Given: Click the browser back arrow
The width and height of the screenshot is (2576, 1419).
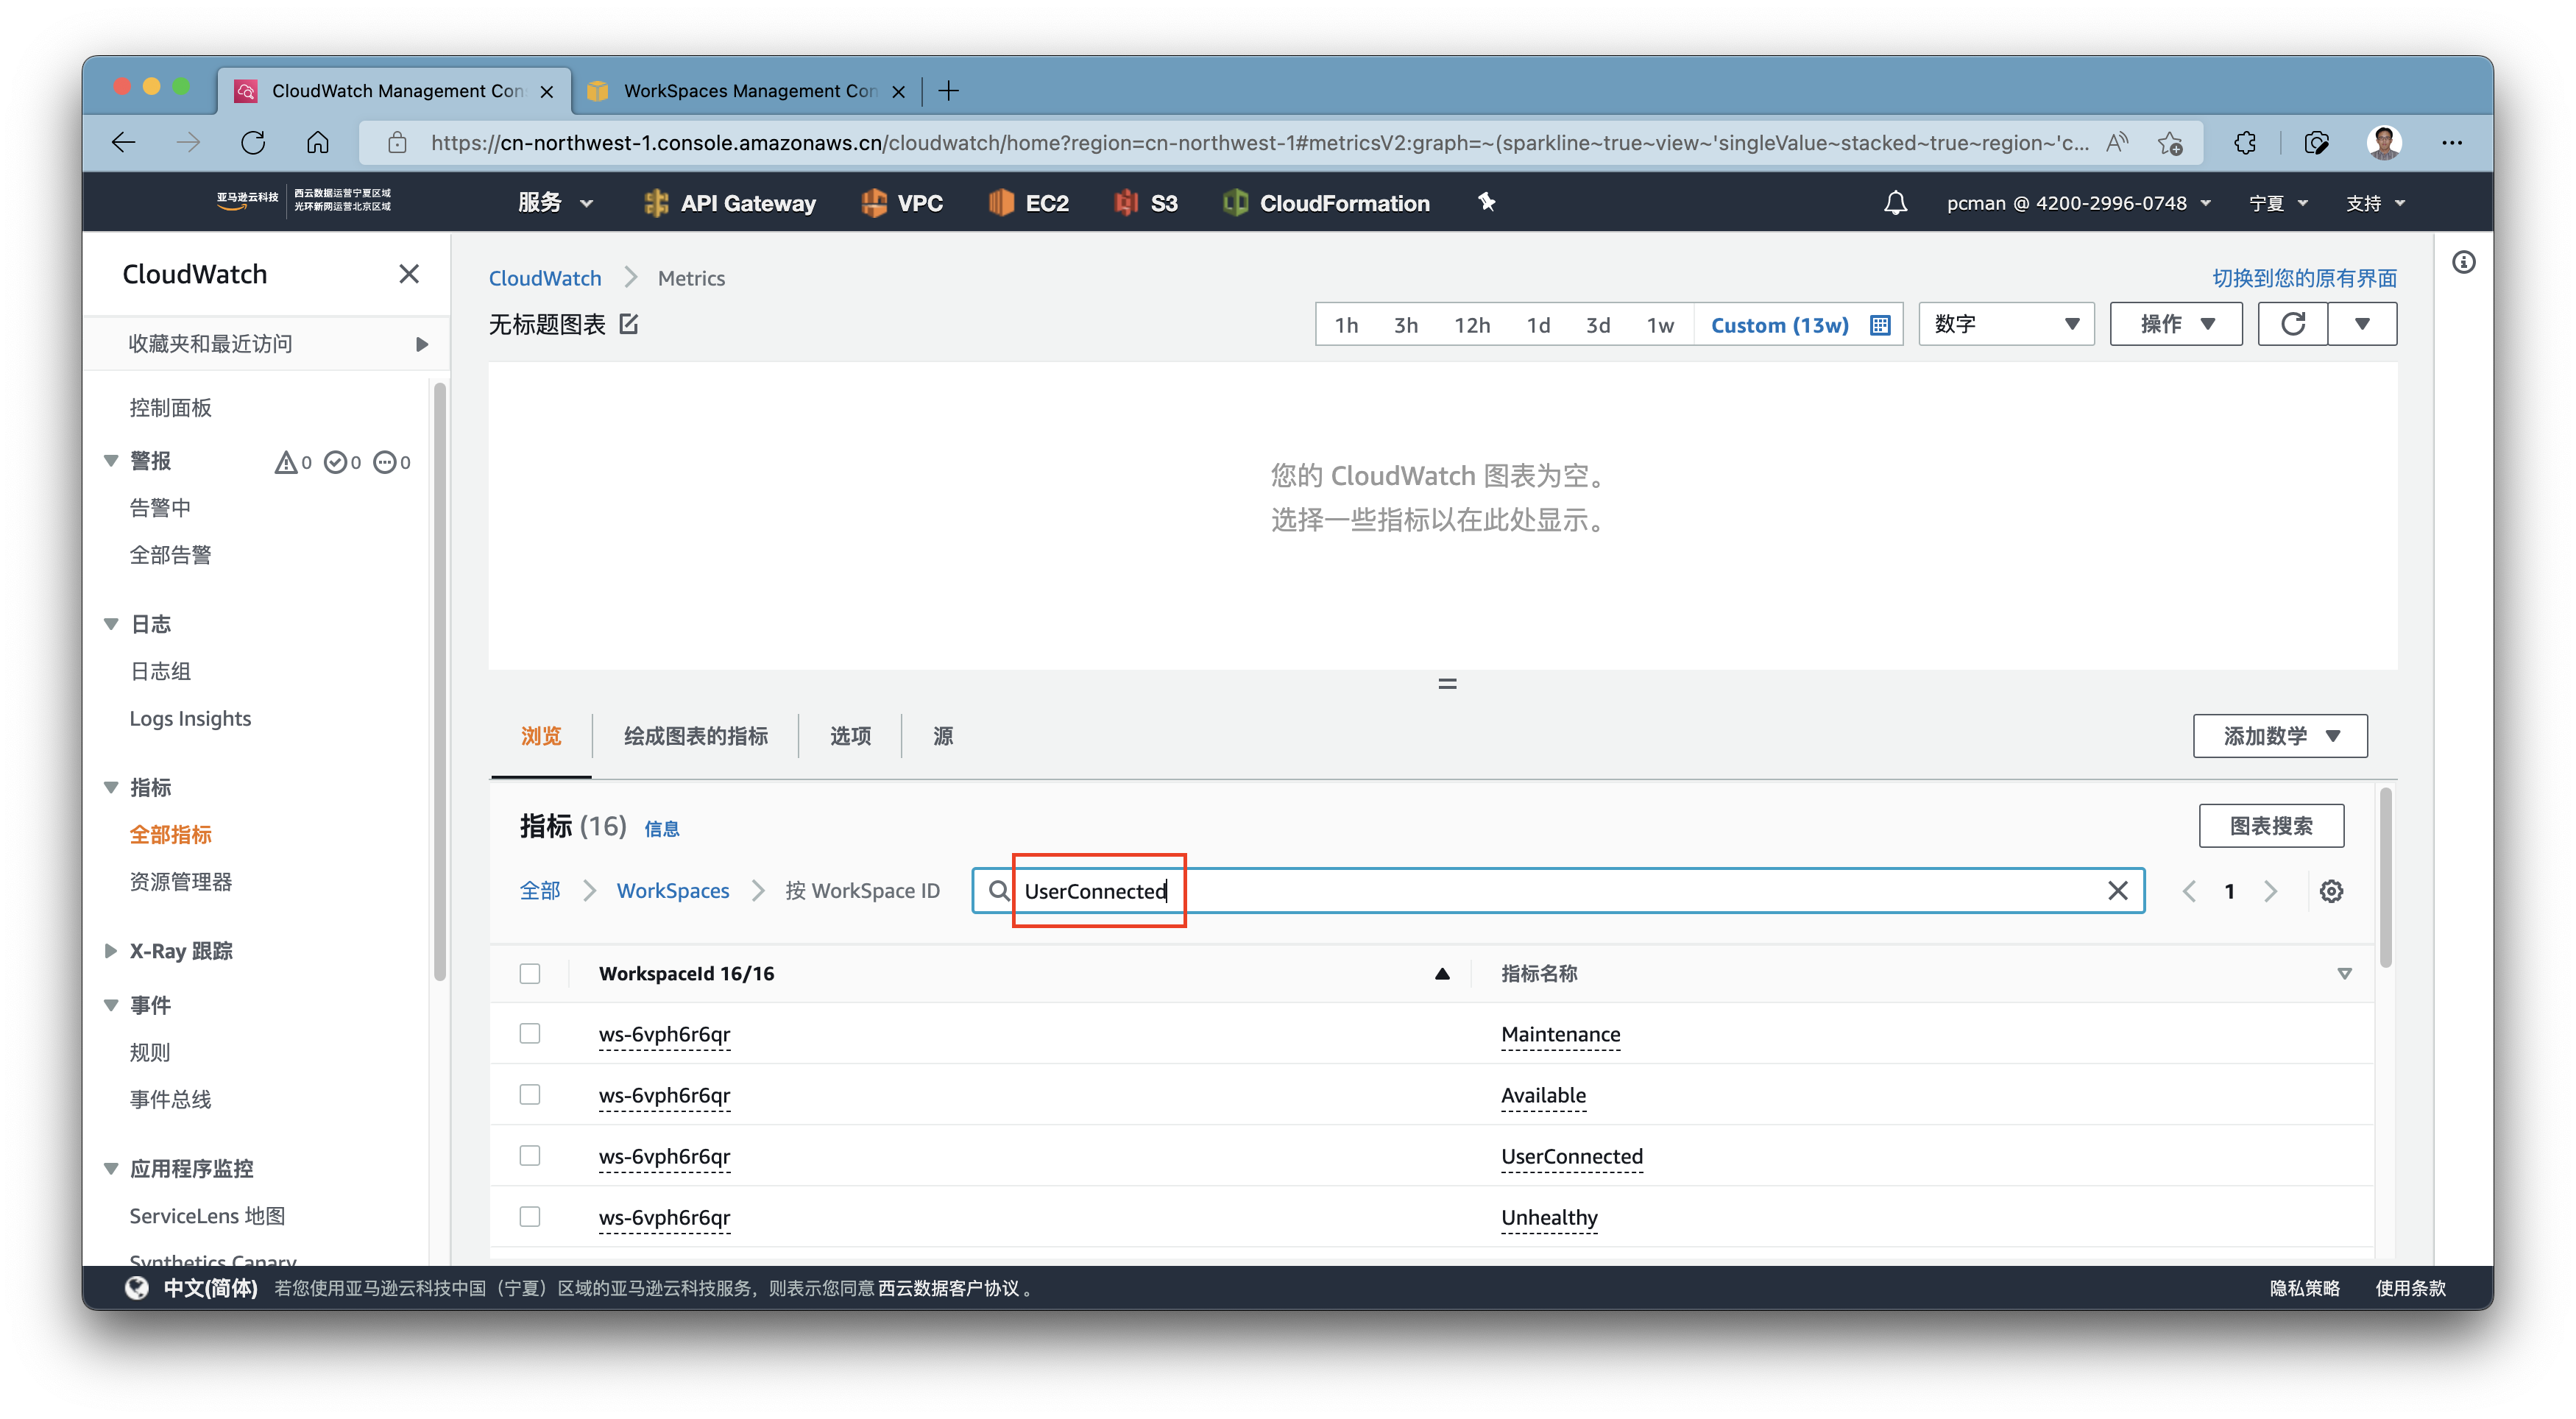Looking at the screenshot, I should [124, 143].
